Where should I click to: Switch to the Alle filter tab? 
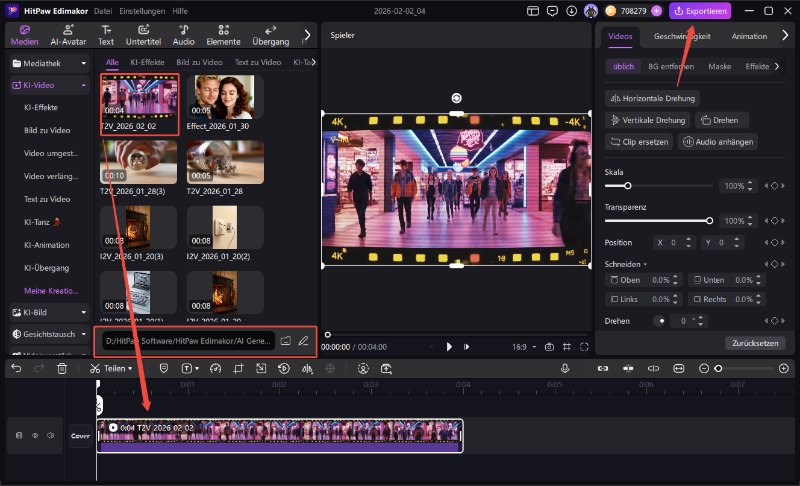click(112, 62)
